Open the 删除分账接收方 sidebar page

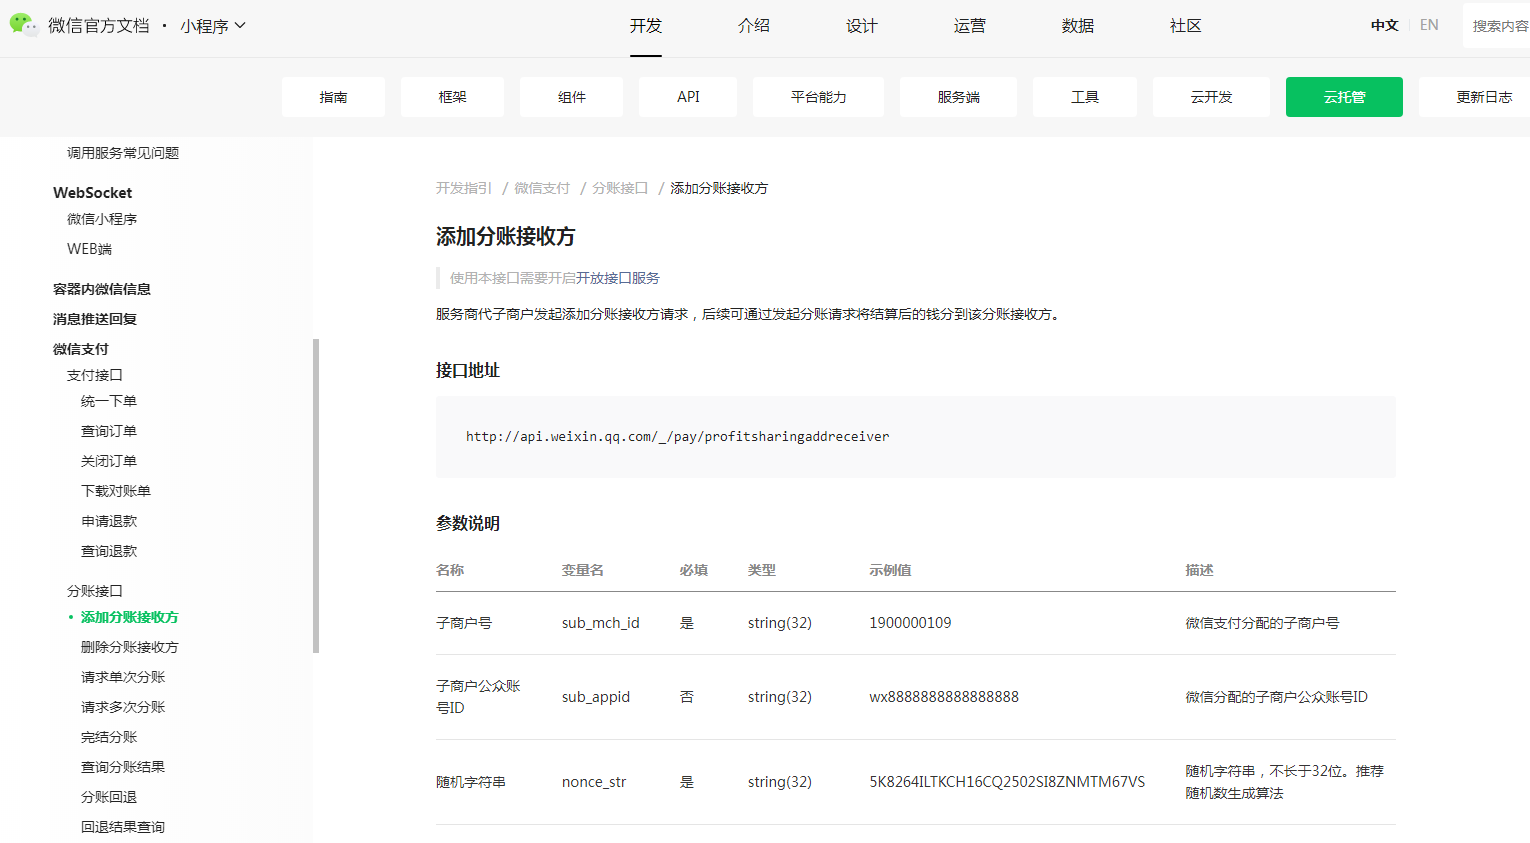pyautogui.click(x=130, y=647)
